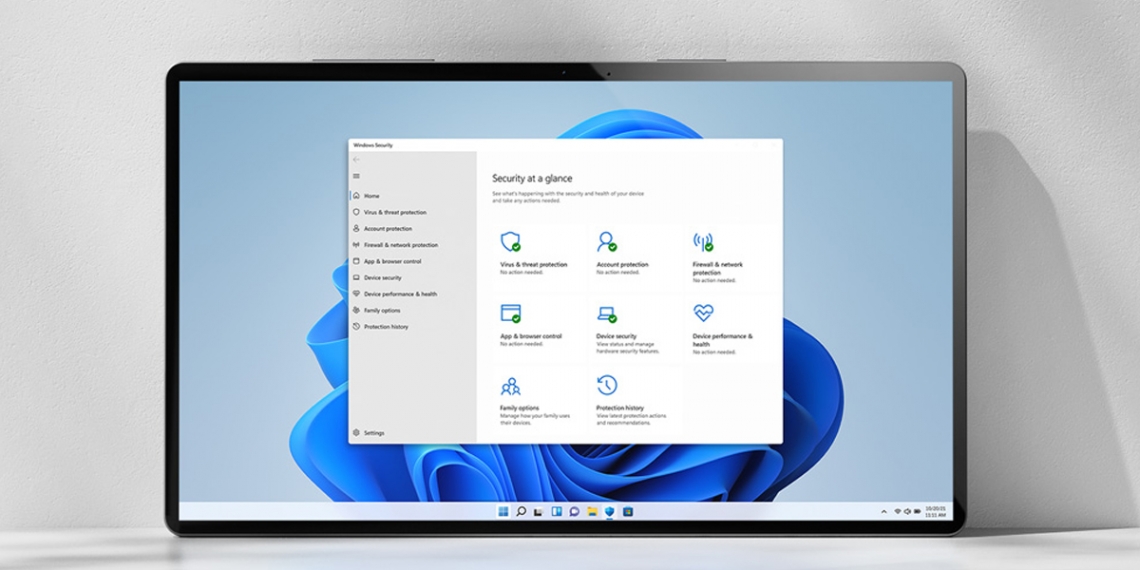
Task: Click the Device security laptop card icon
Action: point(606,314)
